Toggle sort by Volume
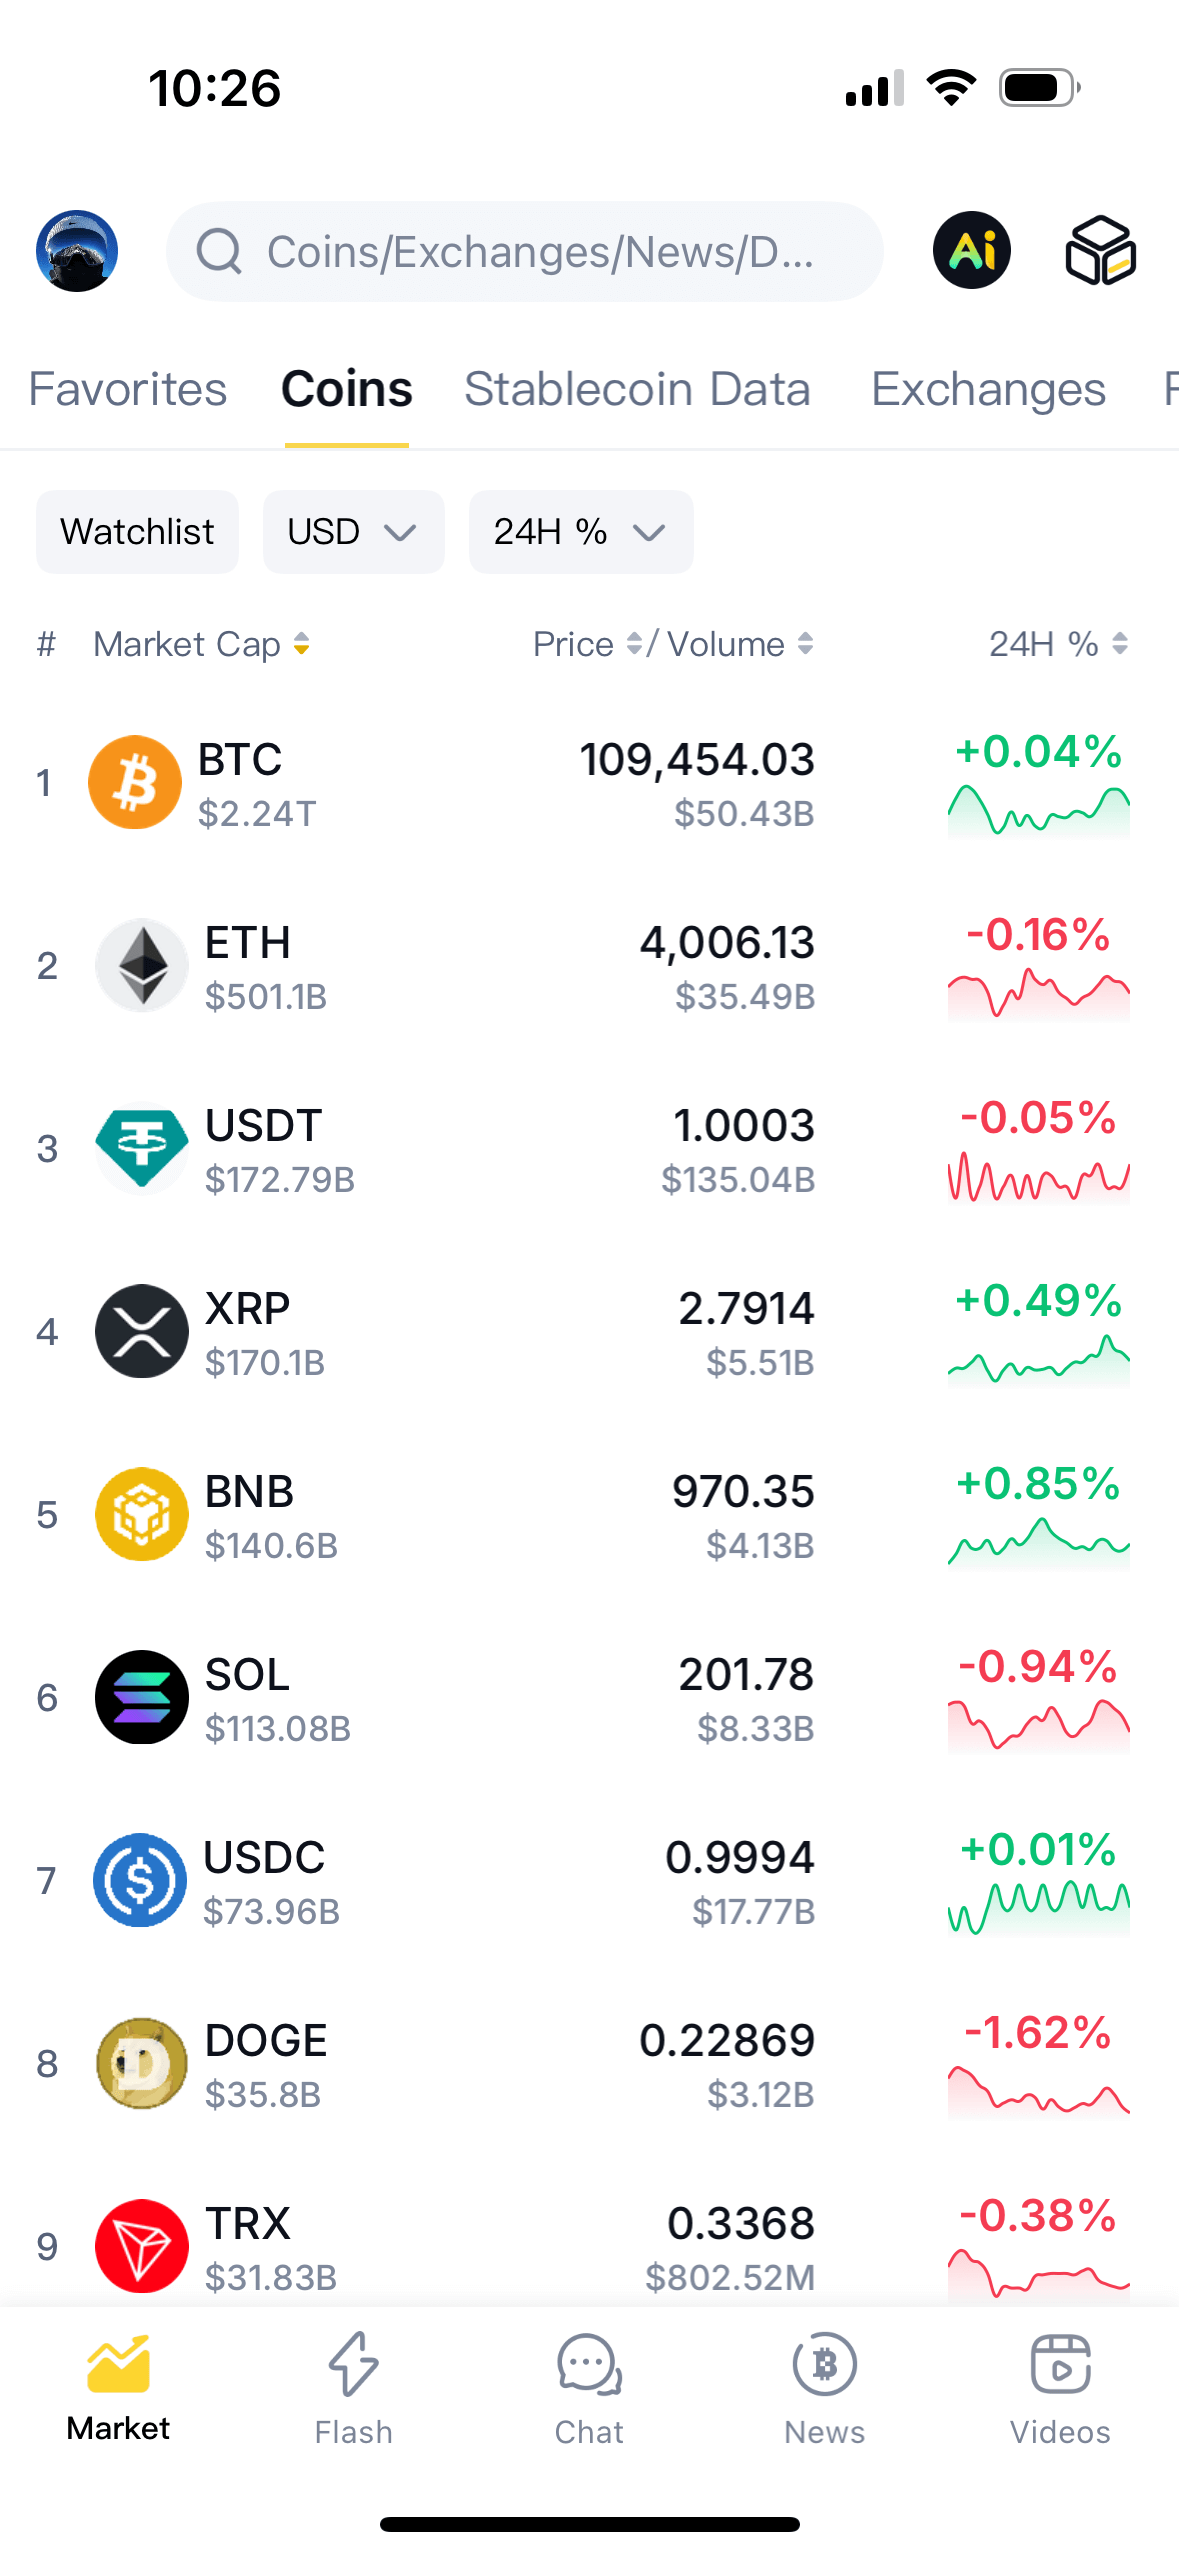 point(805,644)
